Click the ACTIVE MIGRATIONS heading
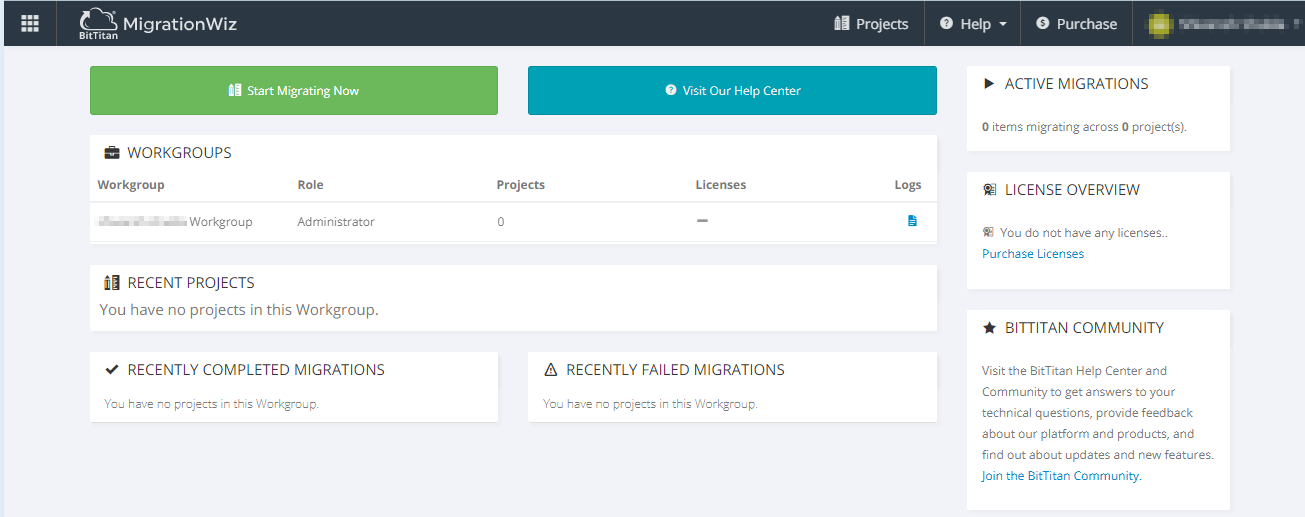The height and width of the screenshot is (517, 1305). tap(1077, 84)
